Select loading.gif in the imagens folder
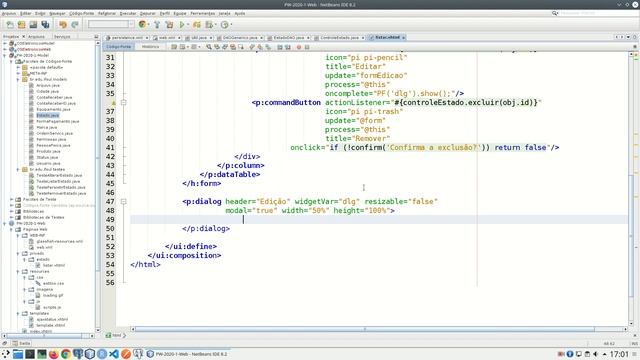 coord(53,295)
